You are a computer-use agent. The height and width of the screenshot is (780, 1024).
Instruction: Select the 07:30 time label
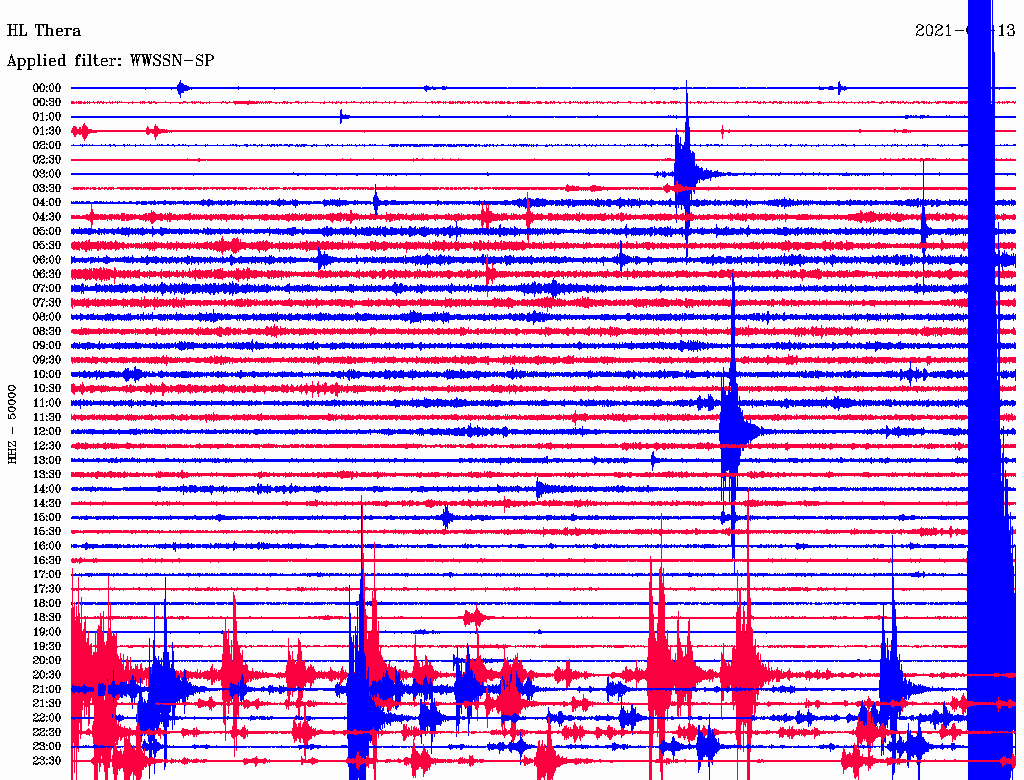coord(47,303)
